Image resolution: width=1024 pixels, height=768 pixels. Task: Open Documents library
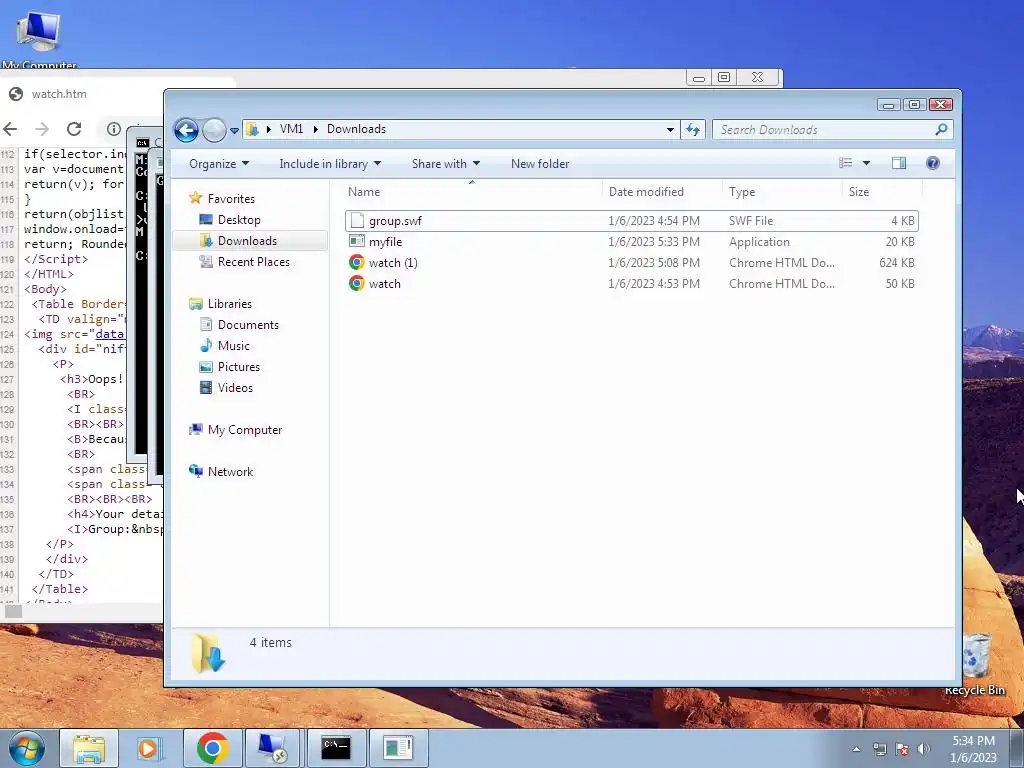(248, 325)
